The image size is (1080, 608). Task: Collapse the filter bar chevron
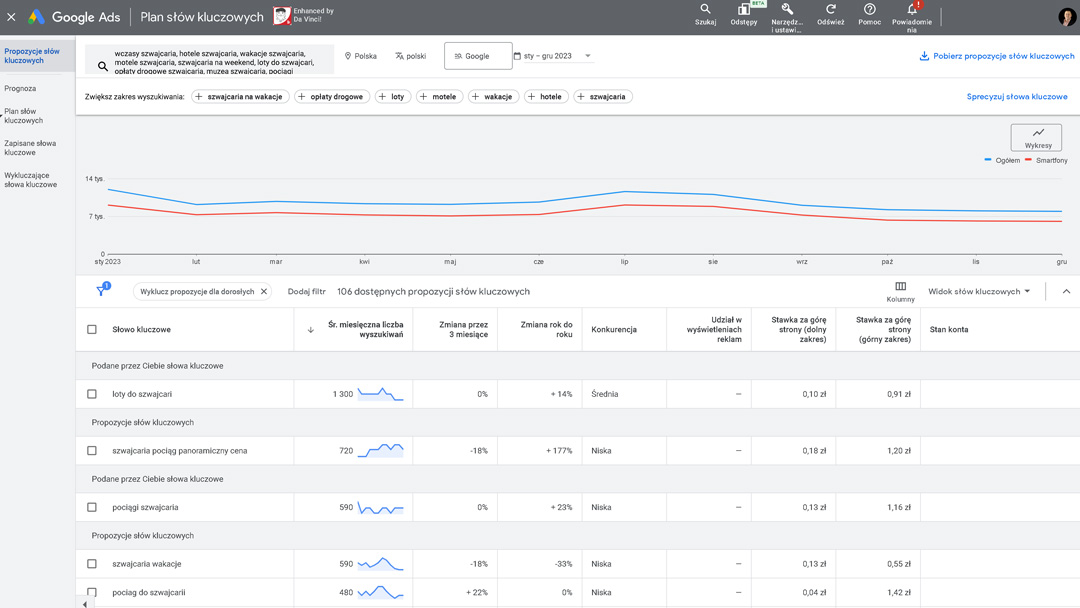tap(1066, 292)
